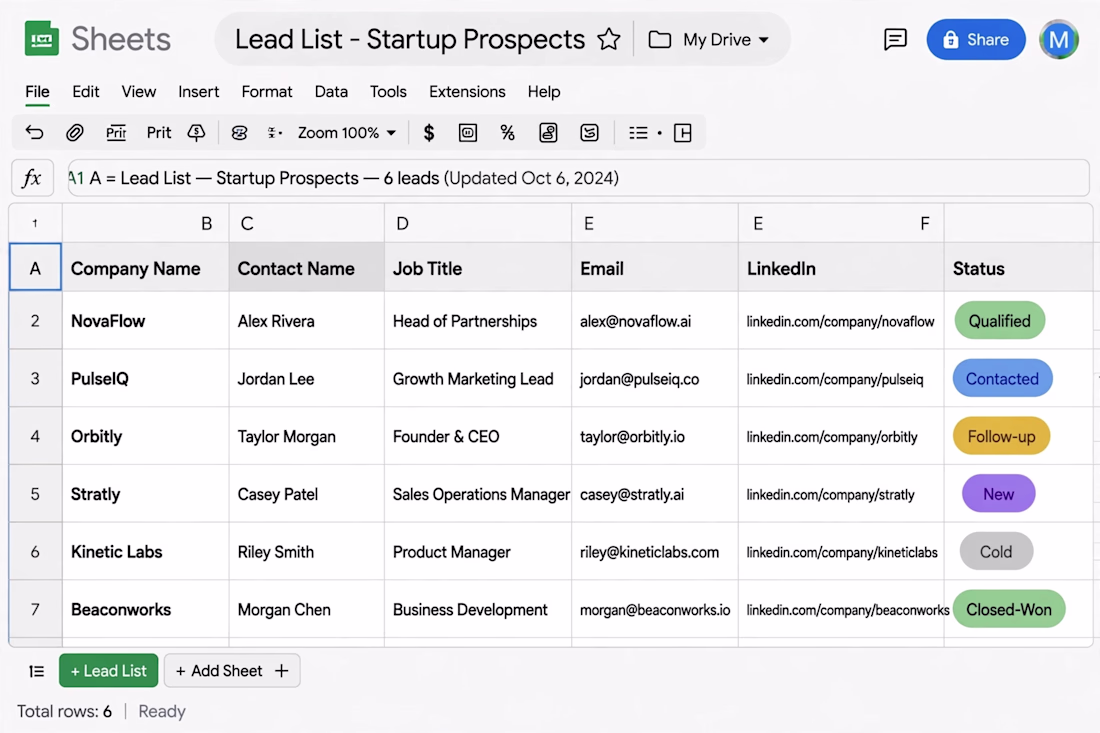Open the linkedin.com/company/orbitly link
Image resolution: width=1100 pixels, height=733 pixels.
[831, 437]
